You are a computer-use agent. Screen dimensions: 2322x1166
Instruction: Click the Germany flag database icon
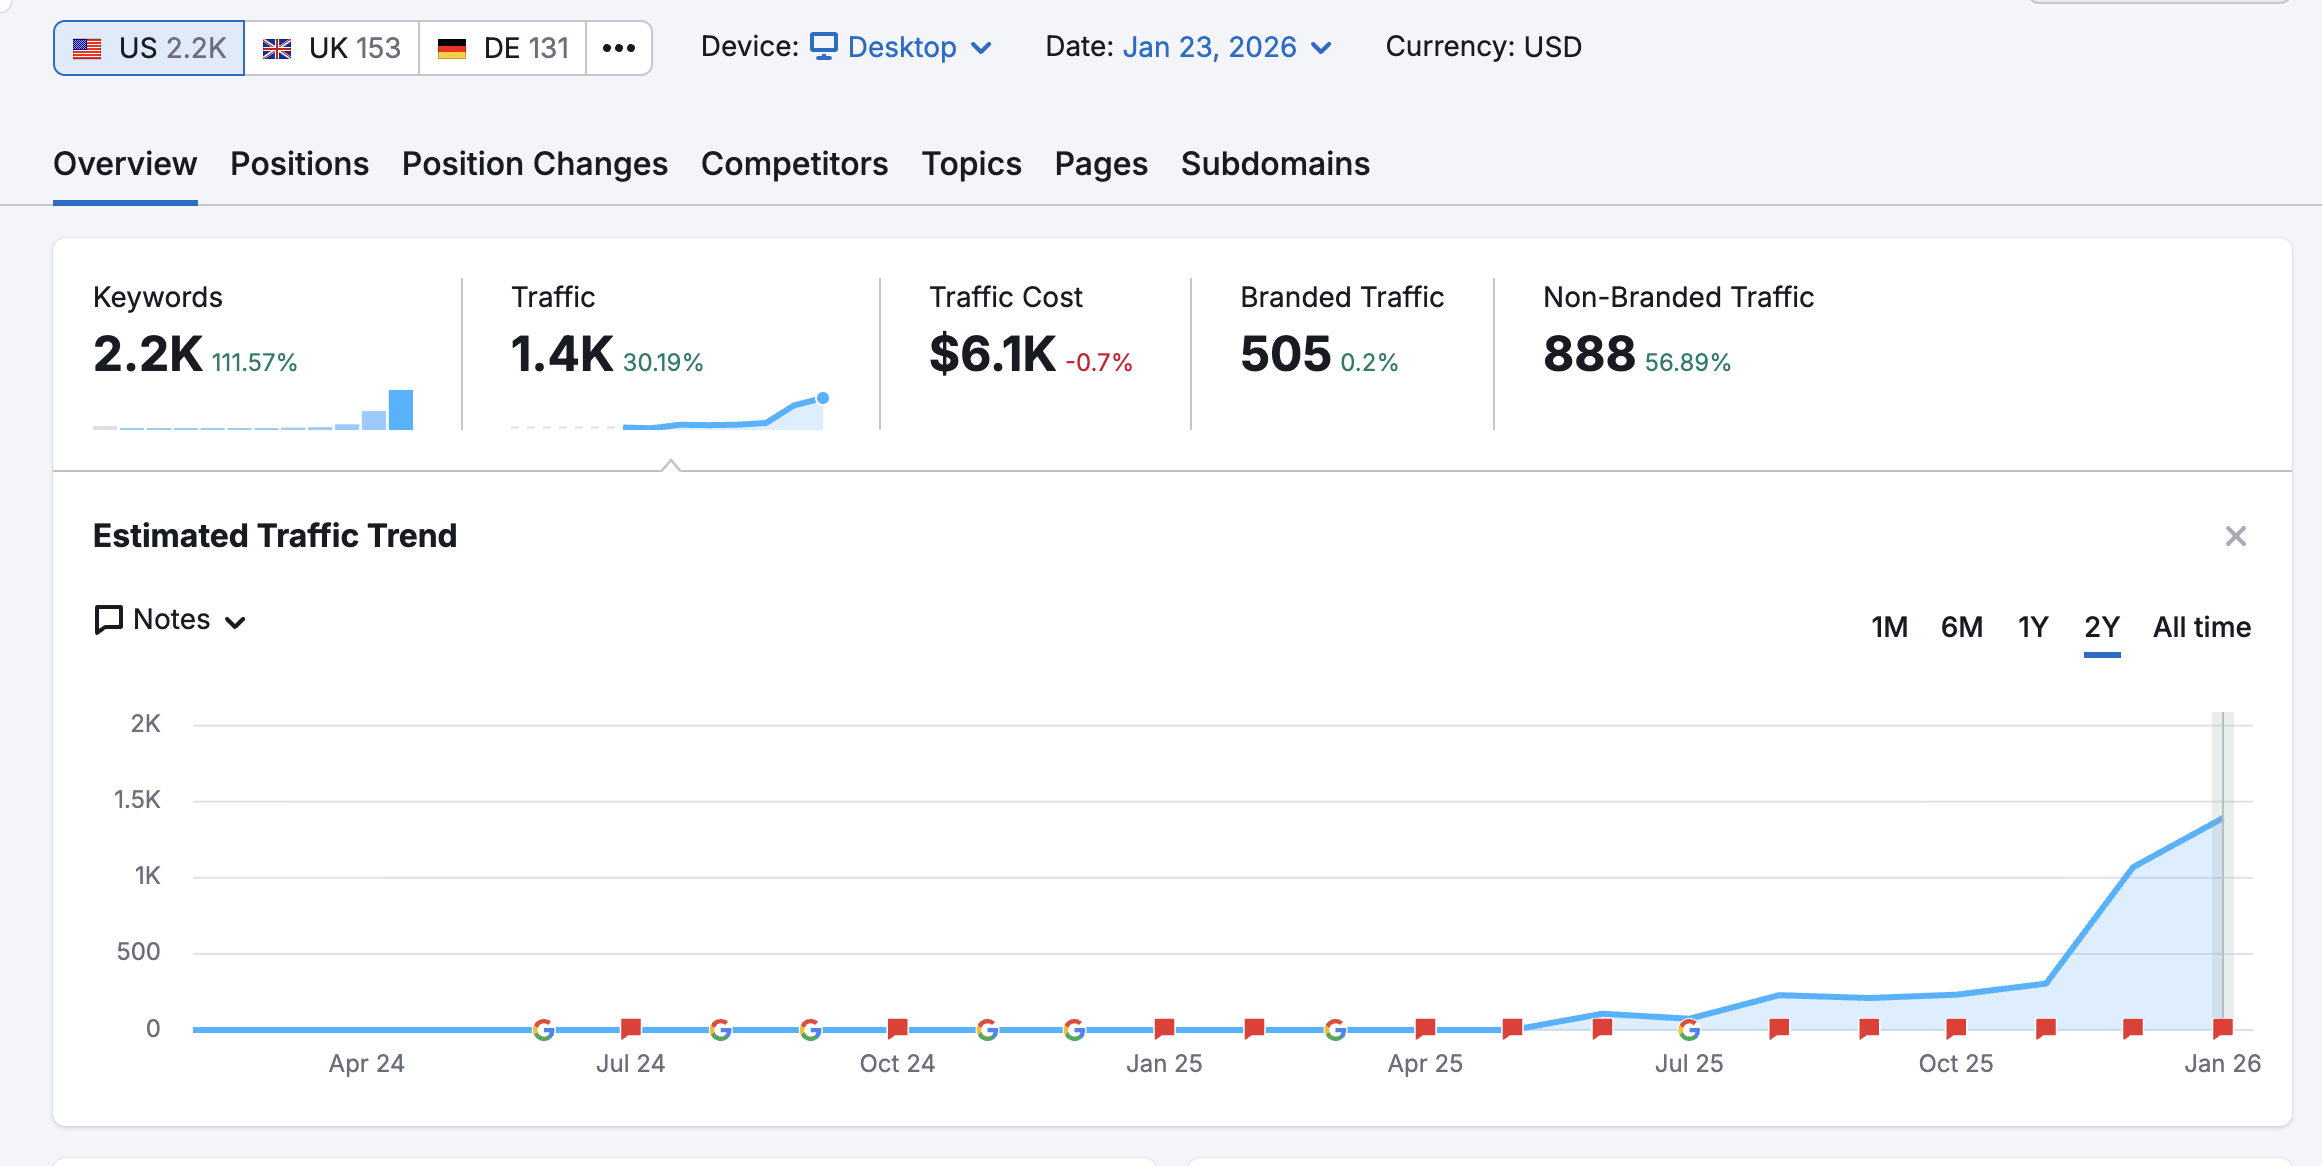click(452, 48)
